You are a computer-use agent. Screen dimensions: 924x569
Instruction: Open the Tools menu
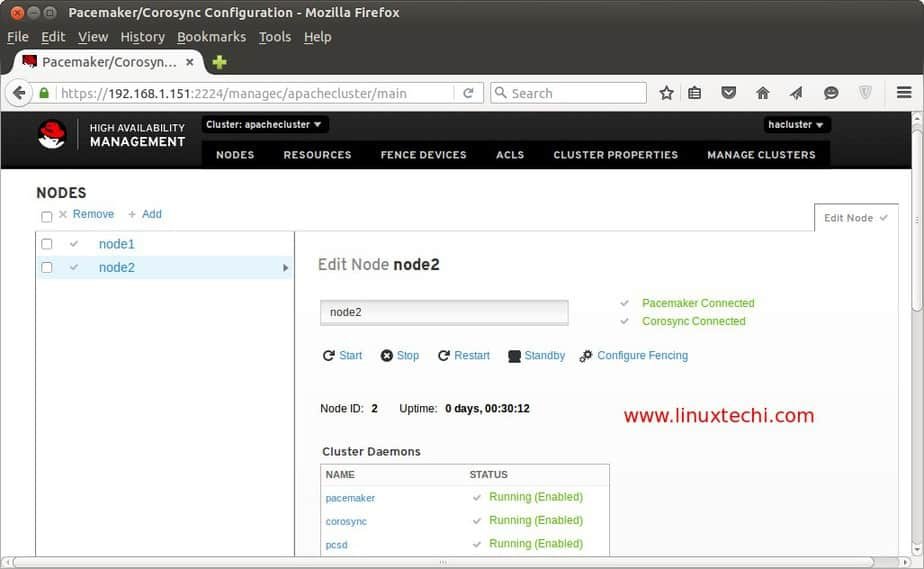click(x=275, y=37)
